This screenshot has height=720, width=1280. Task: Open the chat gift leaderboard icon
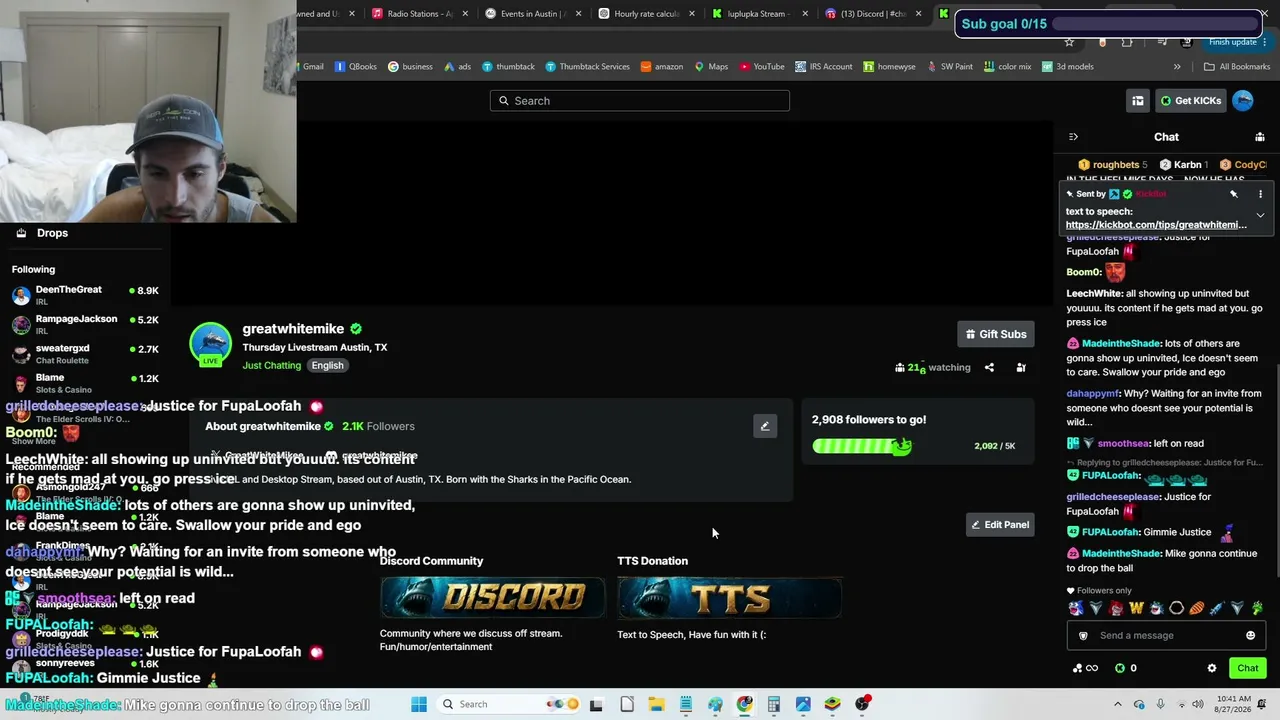click(1260, 137)
